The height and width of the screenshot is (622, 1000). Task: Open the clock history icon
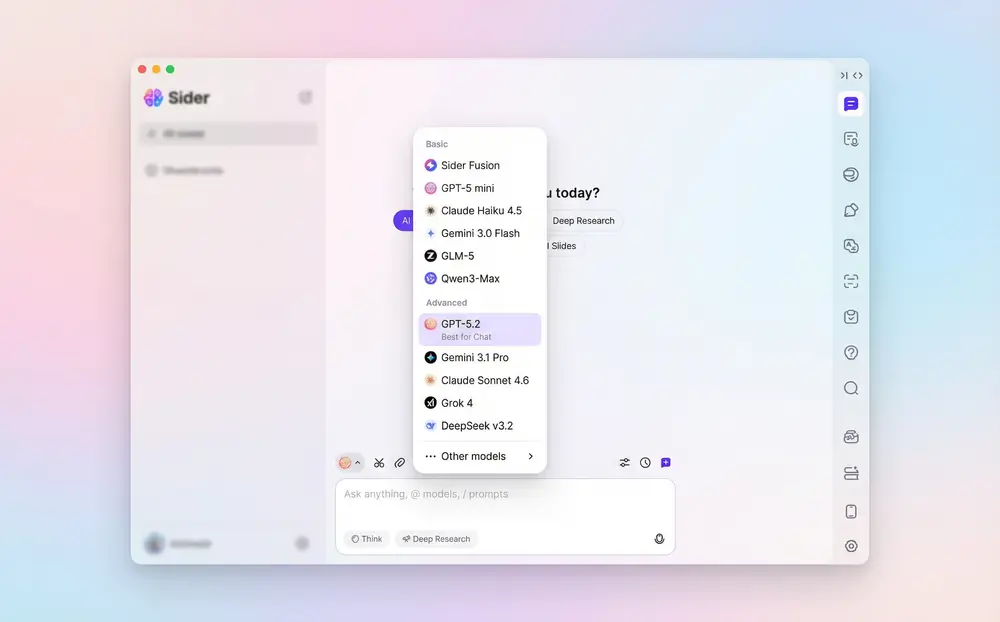pos(645,463)
